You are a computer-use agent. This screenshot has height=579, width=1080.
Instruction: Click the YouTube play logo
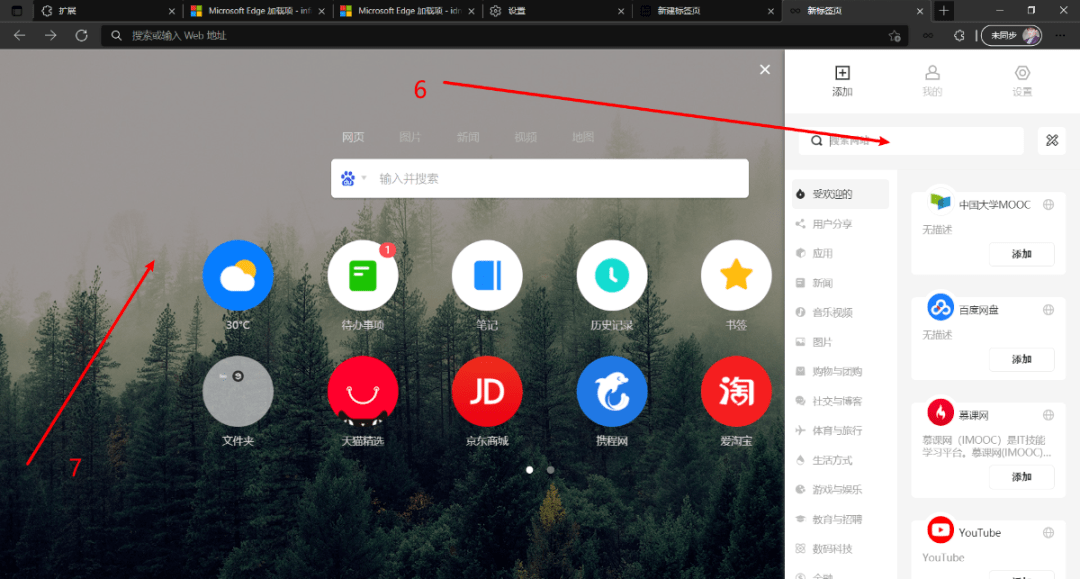tap(940, 529)
